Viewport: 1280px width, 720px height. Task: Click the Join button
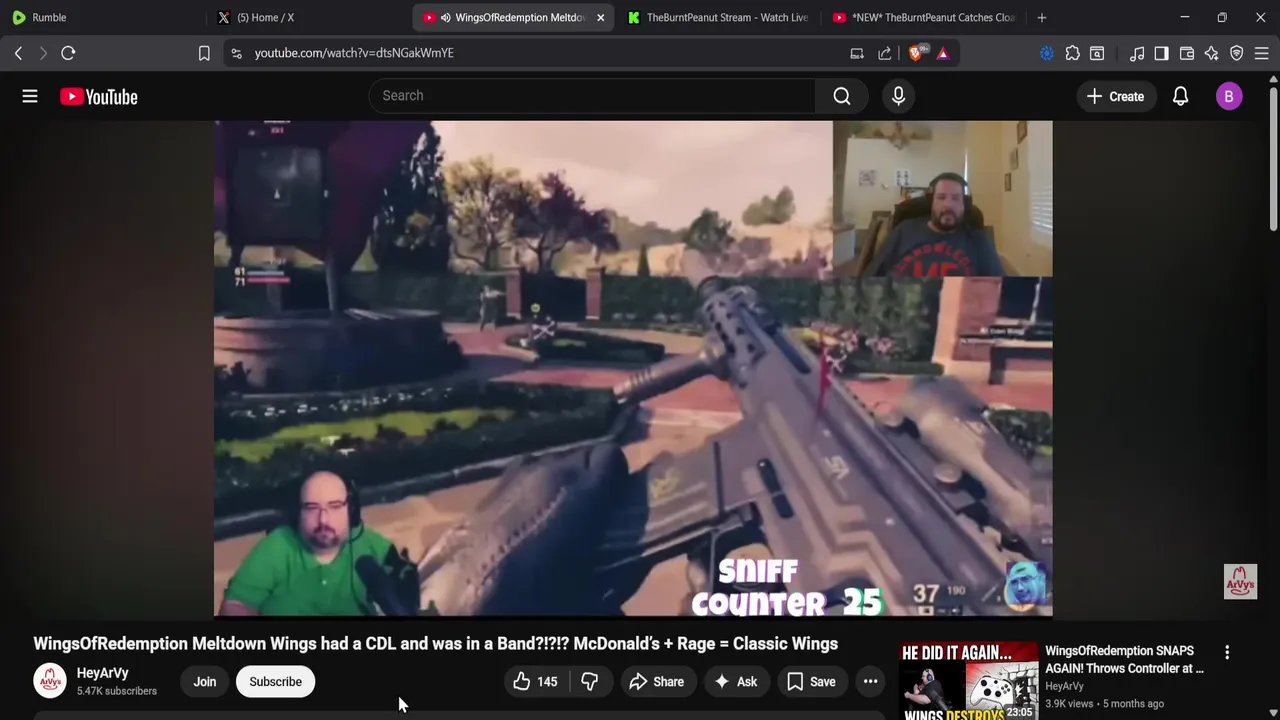[205, 682]
